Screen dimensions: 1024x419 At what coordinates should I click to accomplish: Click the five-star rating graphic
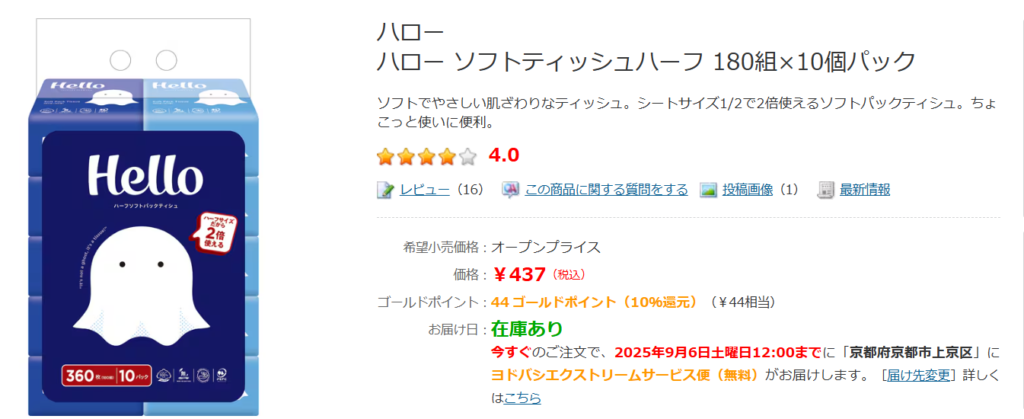pos(426,156)
